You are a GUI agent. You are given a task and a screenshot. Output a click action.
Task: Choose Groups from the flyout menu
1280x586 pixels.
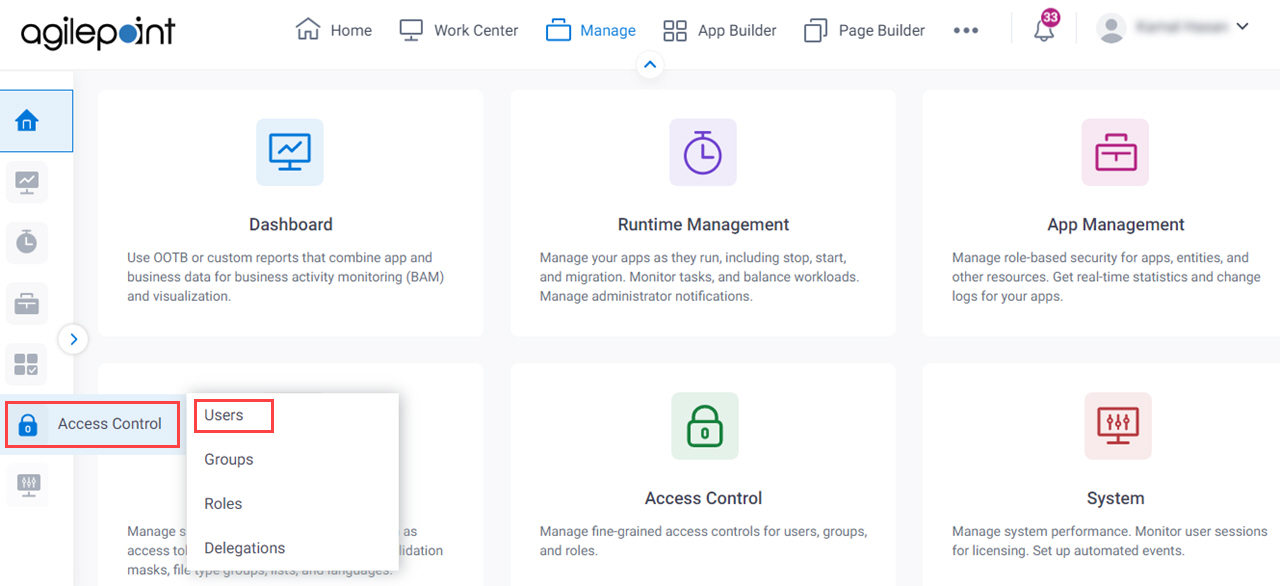(229, 460)
